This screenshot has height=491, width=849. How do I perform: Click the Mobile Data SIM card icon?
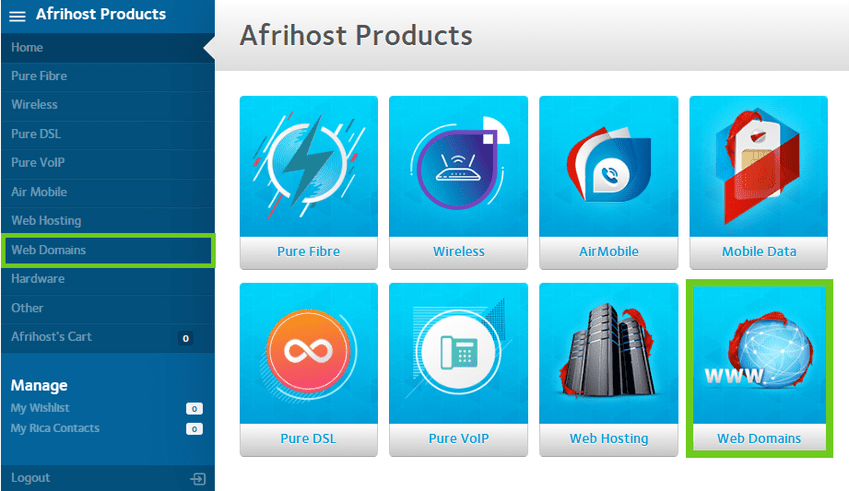click(x=758, y=166)
